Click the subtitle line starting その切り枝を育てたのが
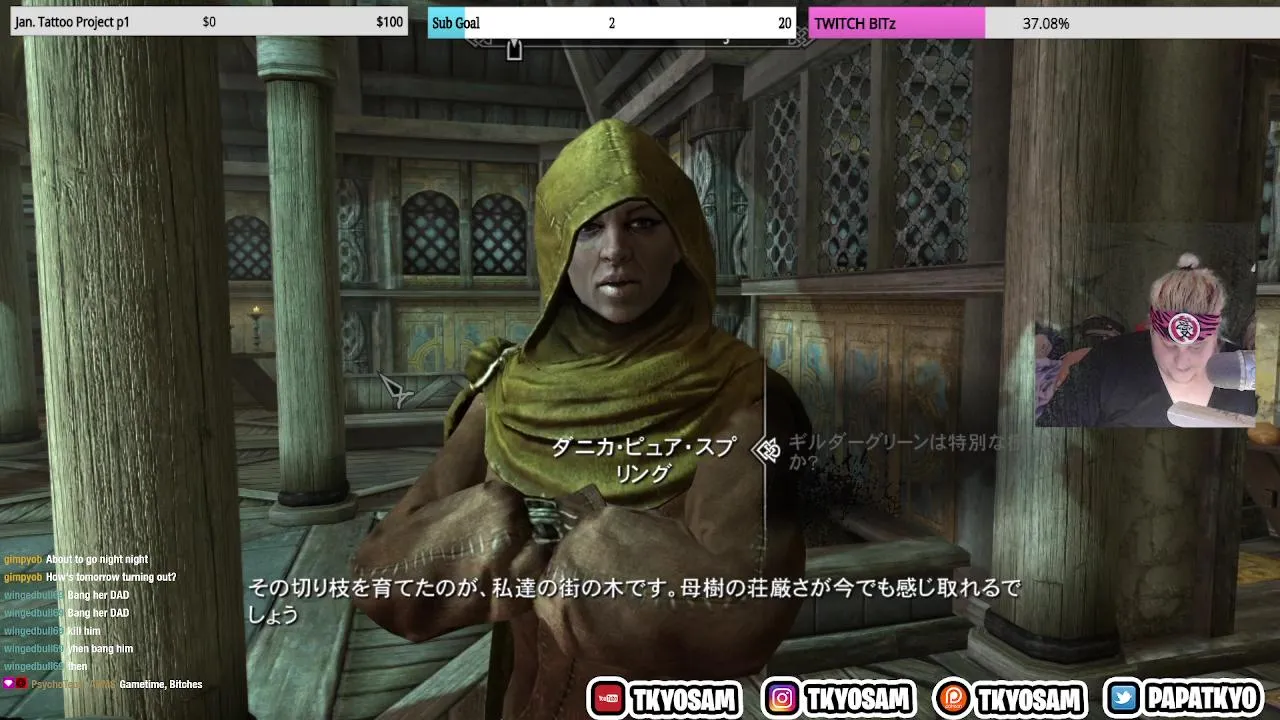 click(x=634, y=601)
